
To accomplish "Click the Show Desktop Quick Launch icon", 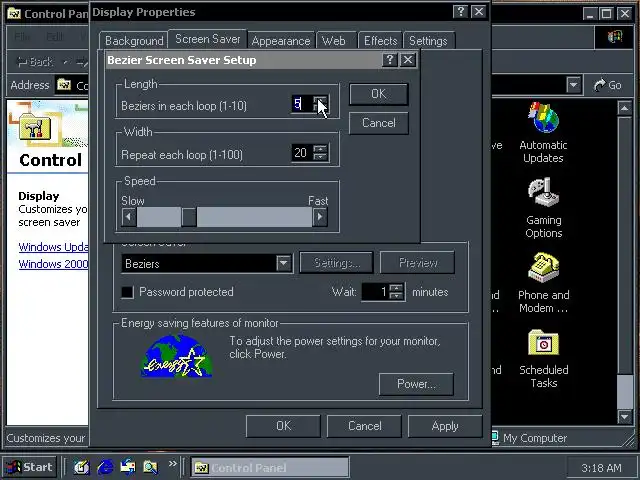I will pos(82,467).
